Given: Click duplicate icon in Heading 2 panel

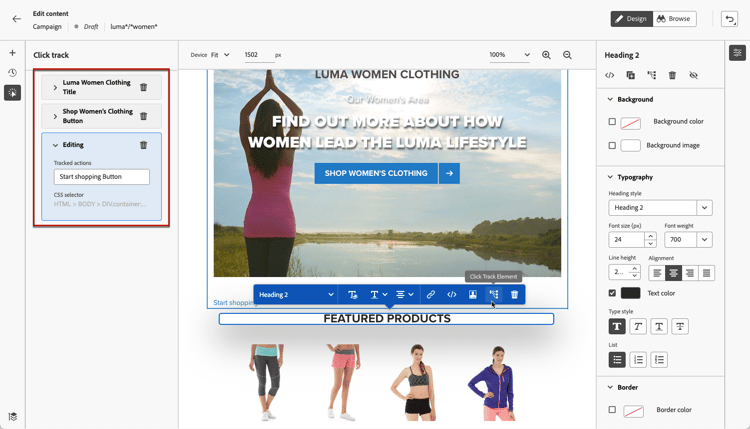Looking at the screenshot, I should [x=630, y=75].
